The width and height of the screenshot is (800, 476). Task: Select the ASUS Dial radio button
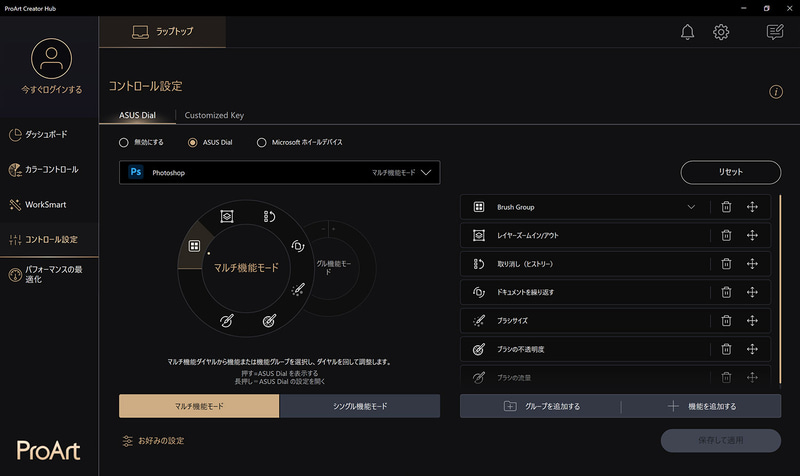[192, 143]
